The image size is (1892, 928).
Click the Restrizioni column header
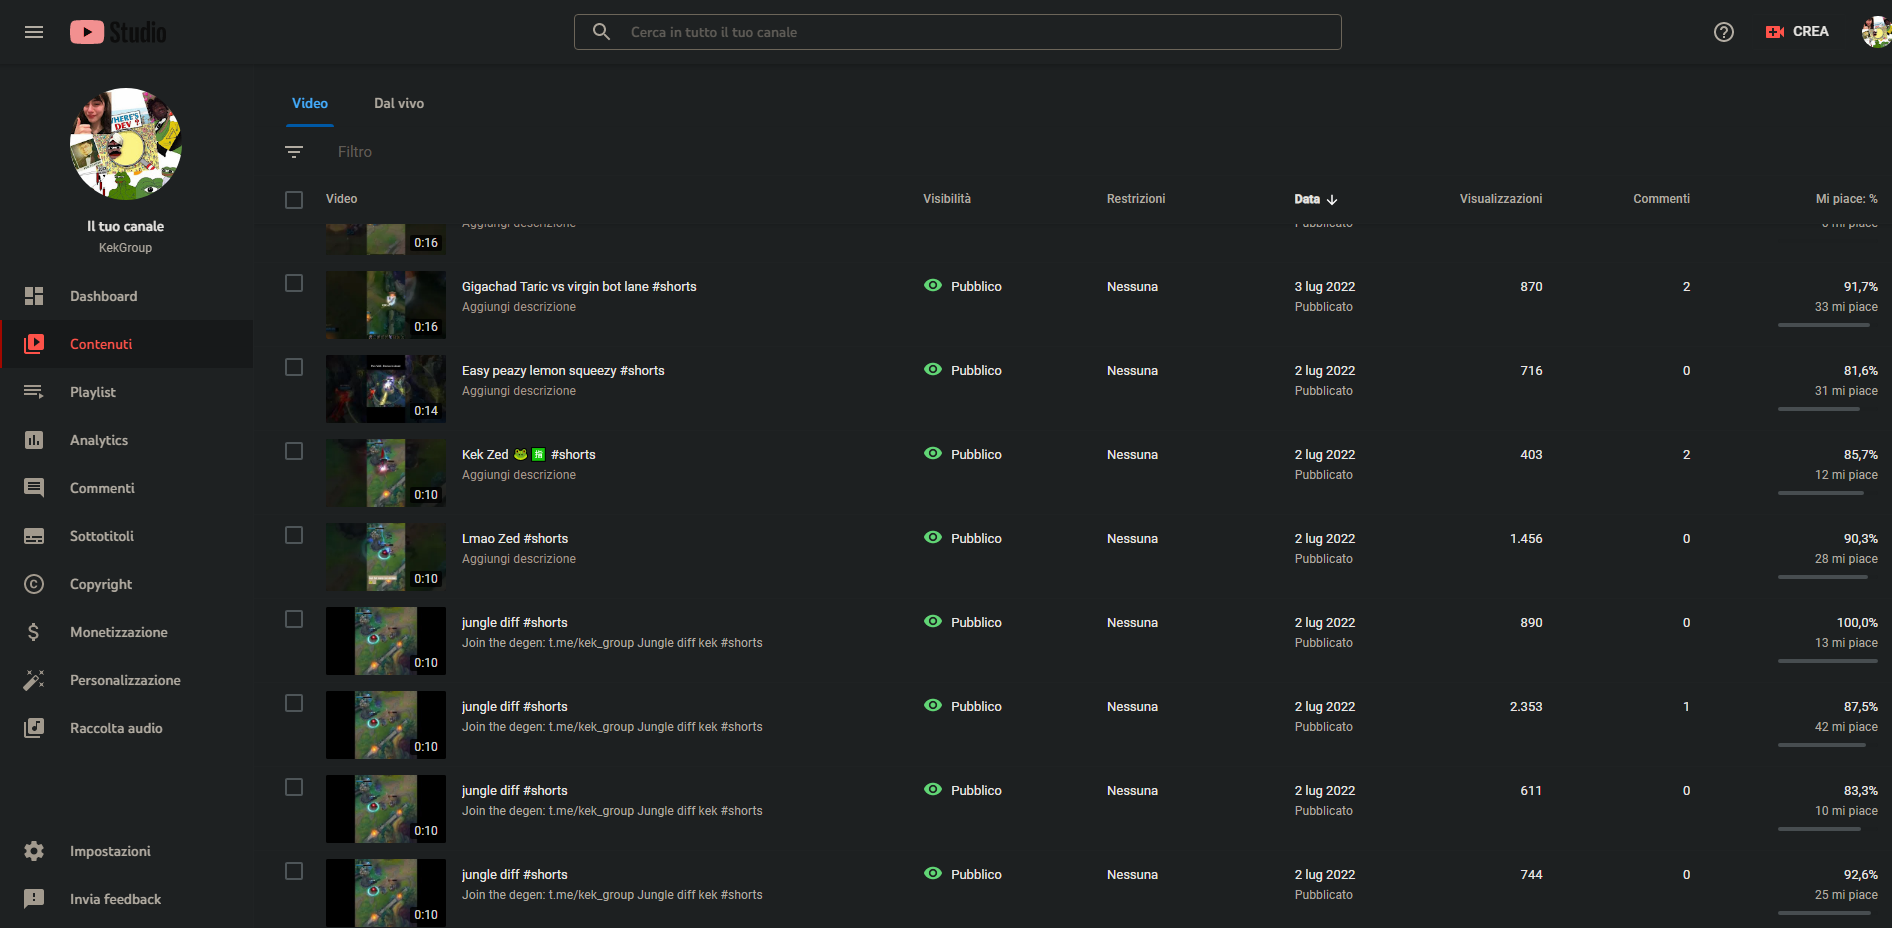tap(1136, 199)
